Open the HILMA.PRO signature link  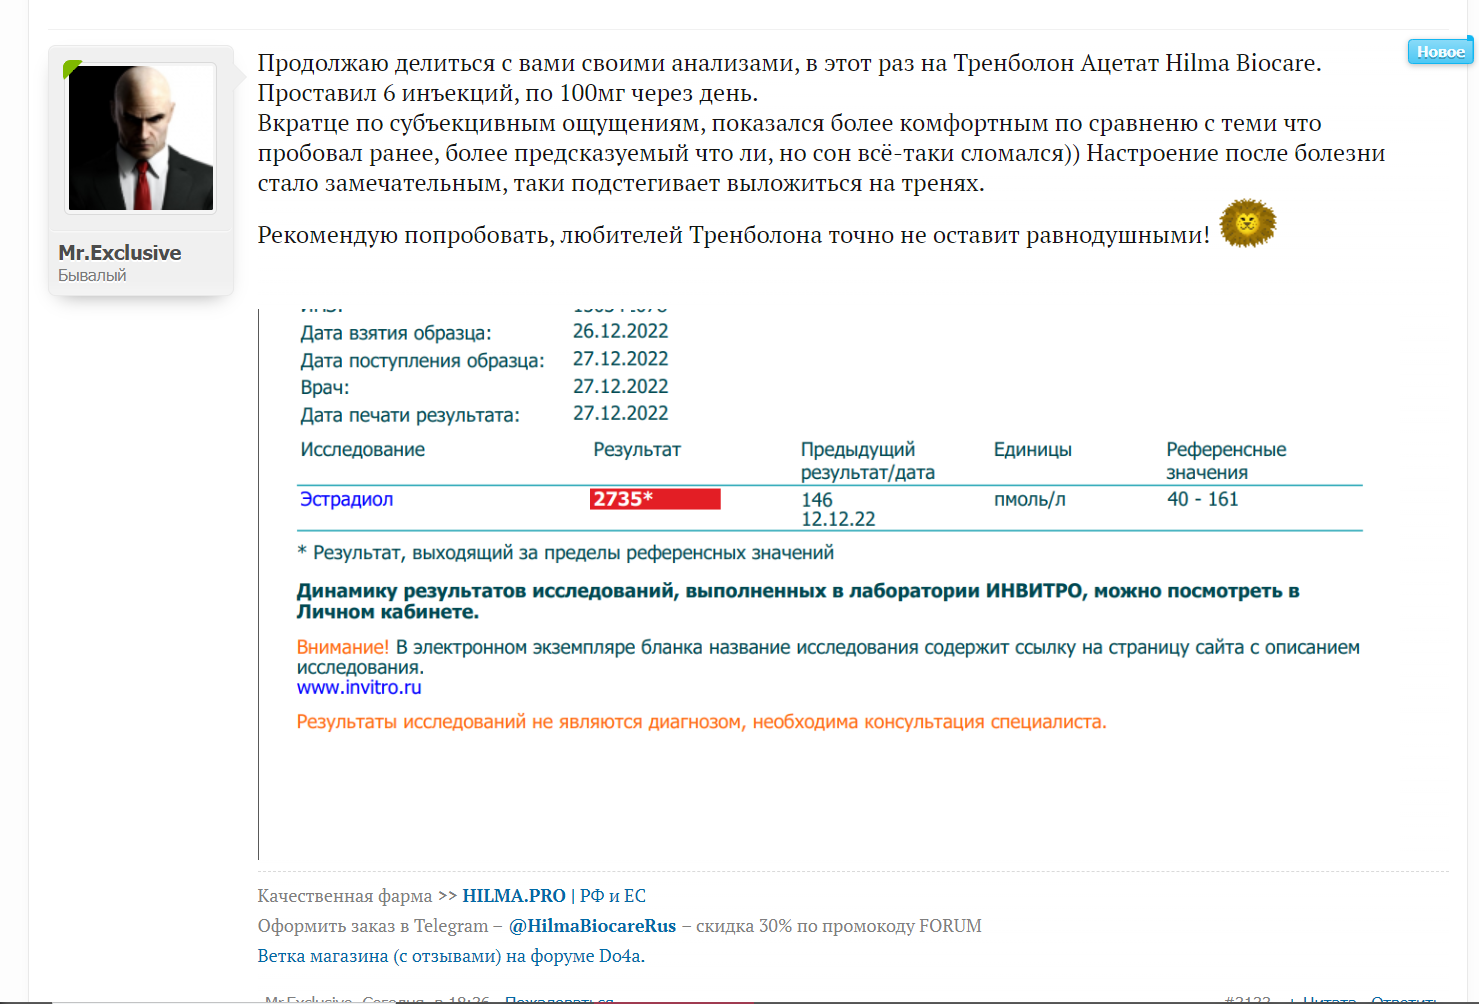(x=514, y=896)
